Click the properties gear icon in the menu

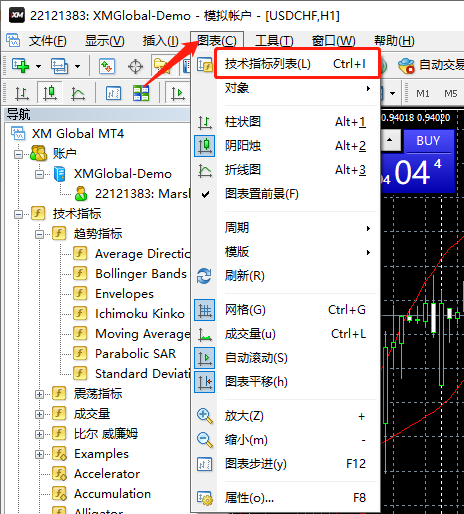[x=205, y=498]
